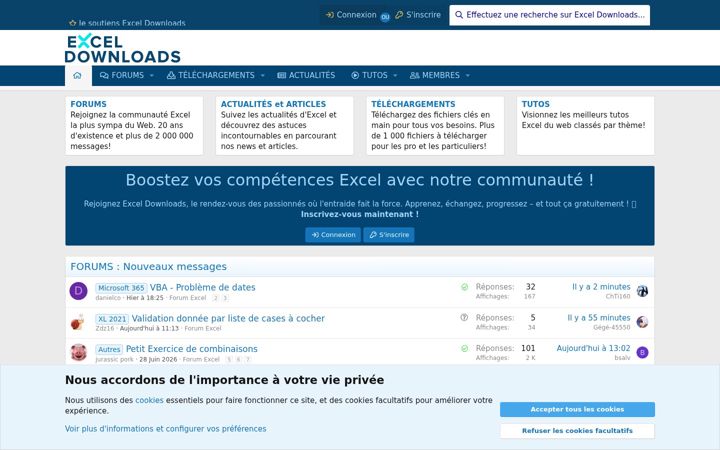Open Petit Exercice de combinaisons thread
This screenshot has width=720, height=450.
(191, 349)
